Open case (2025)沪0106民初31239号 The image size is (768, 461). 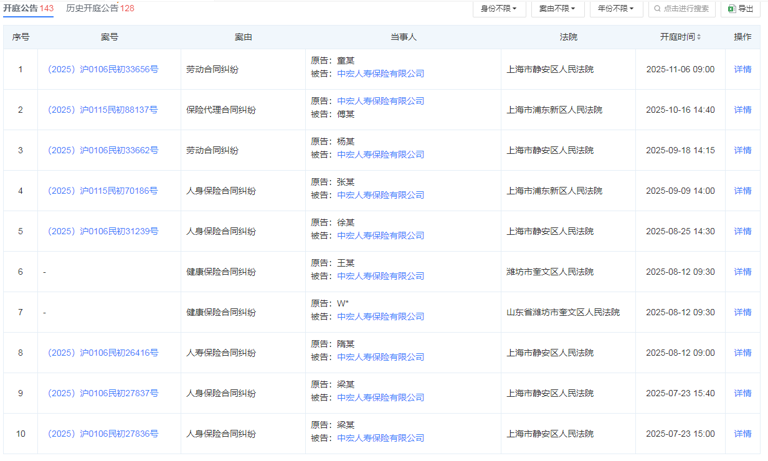tap(103, 231)
